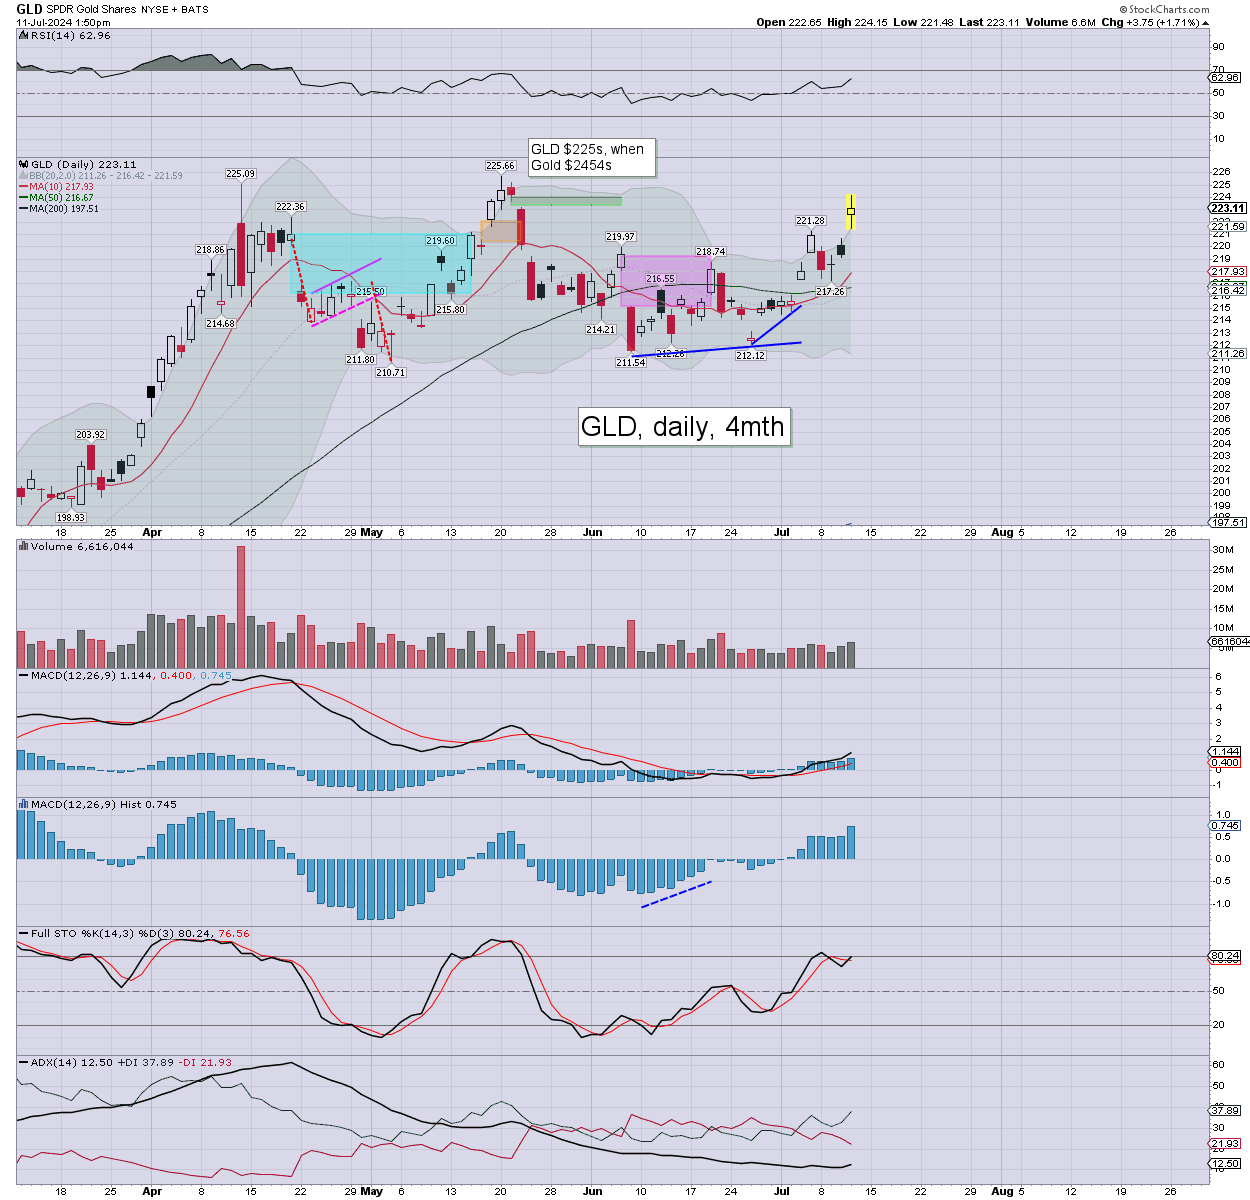Click the yellow highlighted latest candlestick

[x=850, y=211]
